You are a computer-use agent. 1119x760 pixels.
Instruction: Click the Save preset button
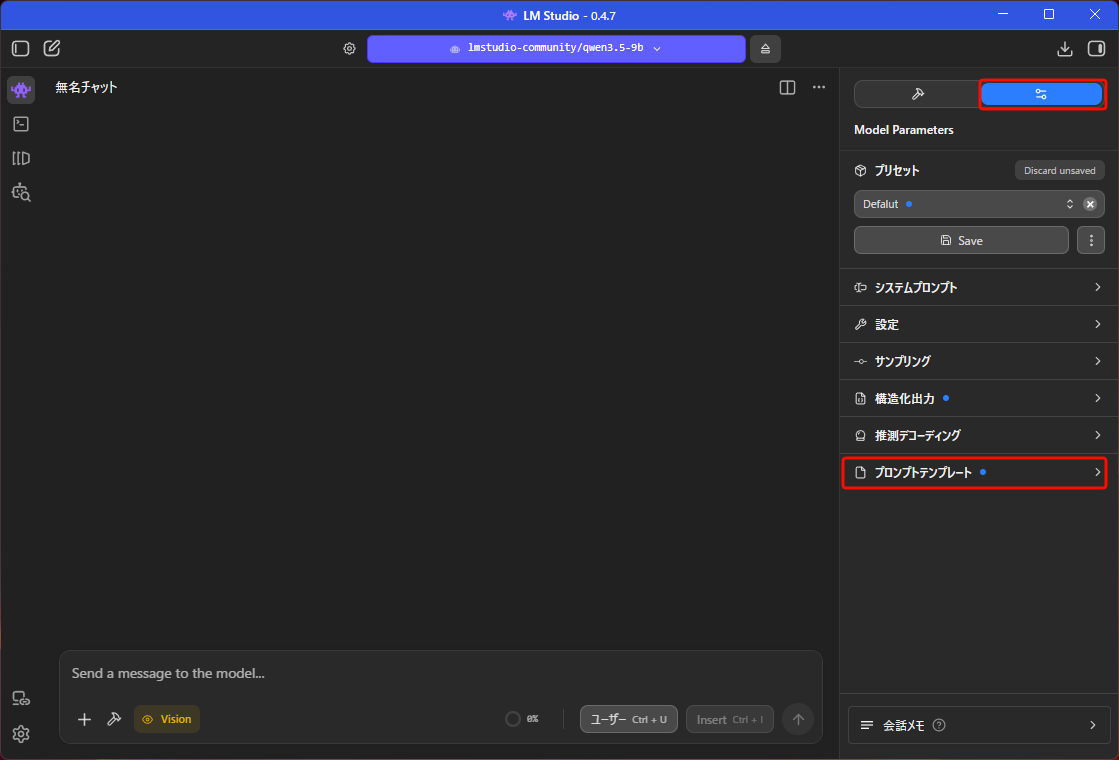click(x=961, y=240)
